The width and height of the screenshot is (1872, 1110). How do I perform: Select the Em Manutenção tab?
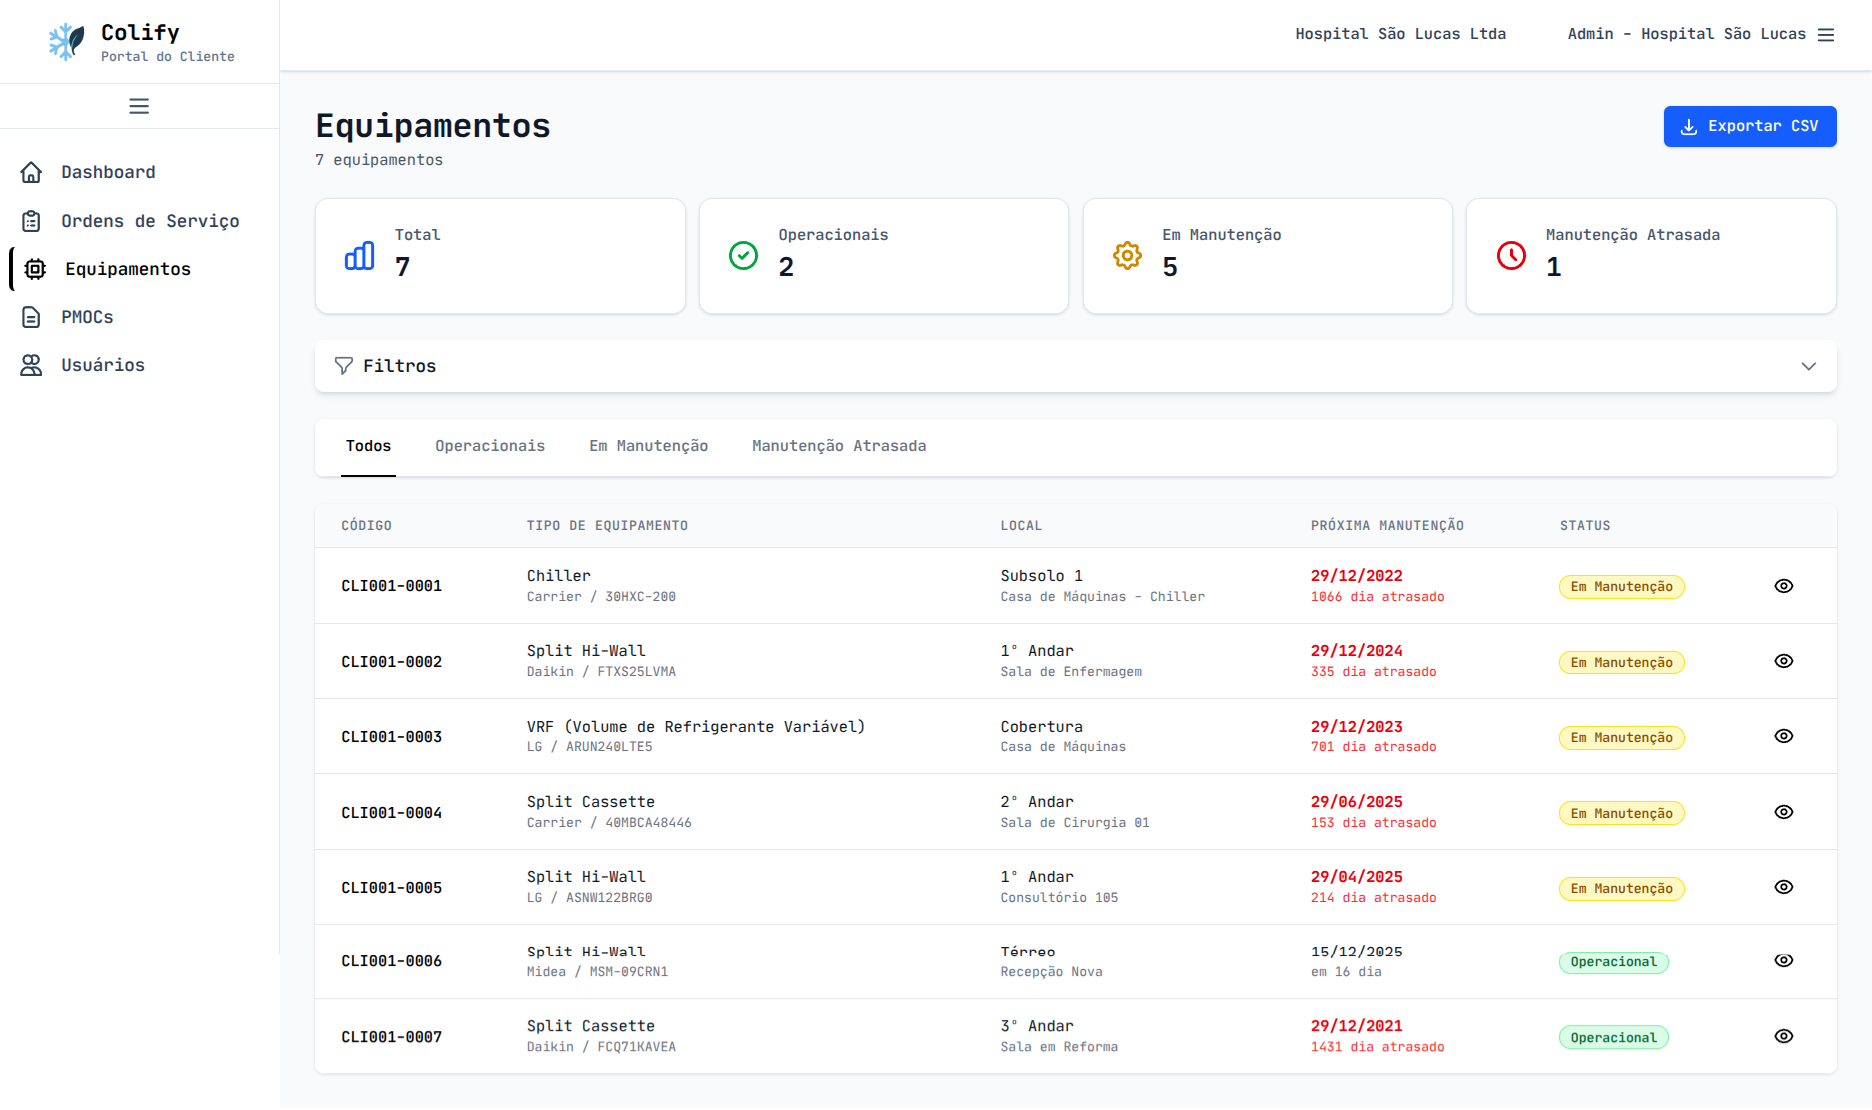coord(648,446)
